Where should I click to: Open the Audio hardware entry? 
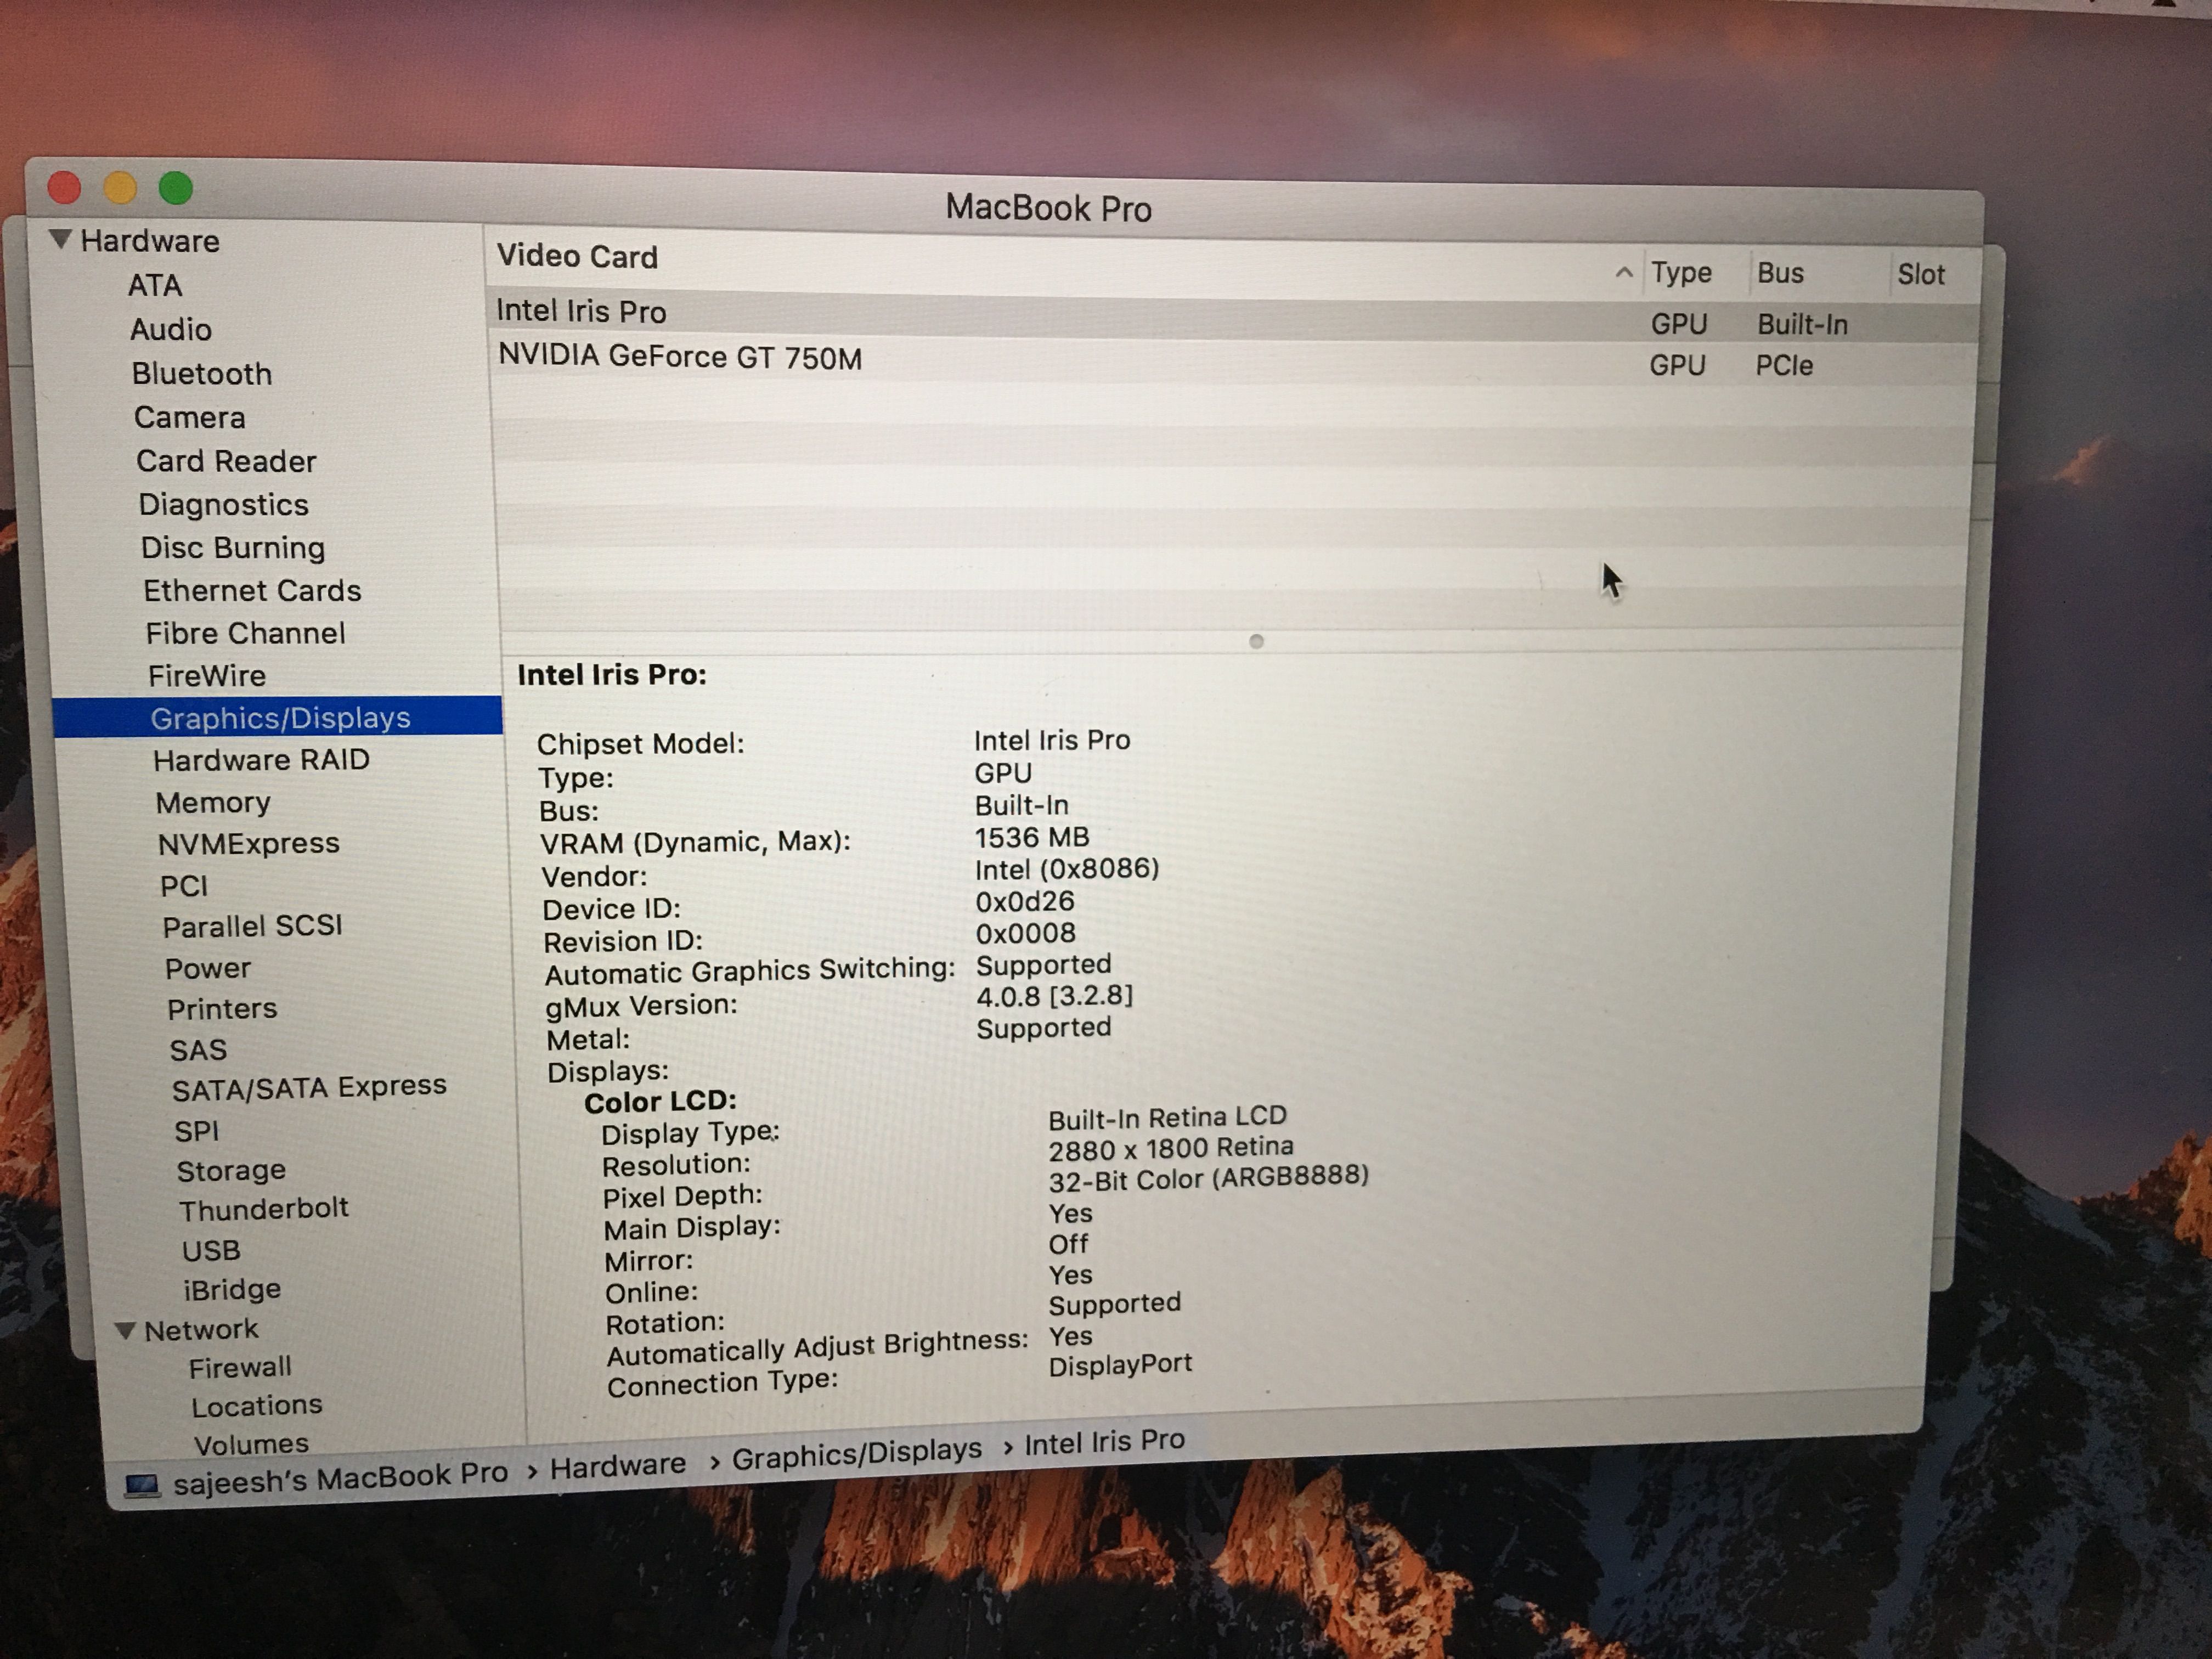pyautogui.click(x=171, y=329)
